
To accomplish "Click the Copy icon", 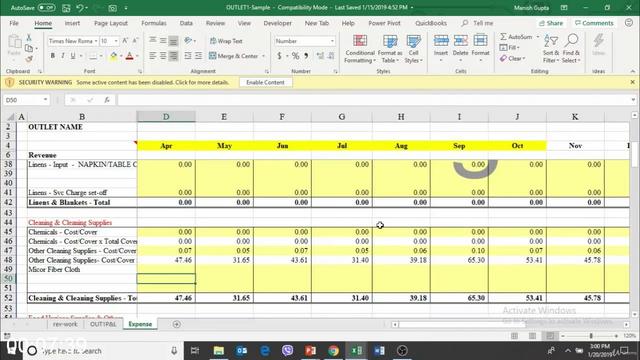I will point(29,49).
